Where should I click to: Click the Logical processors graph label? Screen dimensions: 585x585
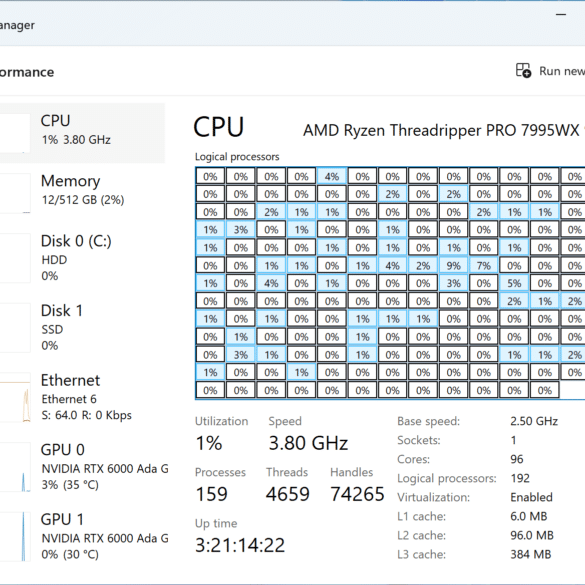point(237,157)
